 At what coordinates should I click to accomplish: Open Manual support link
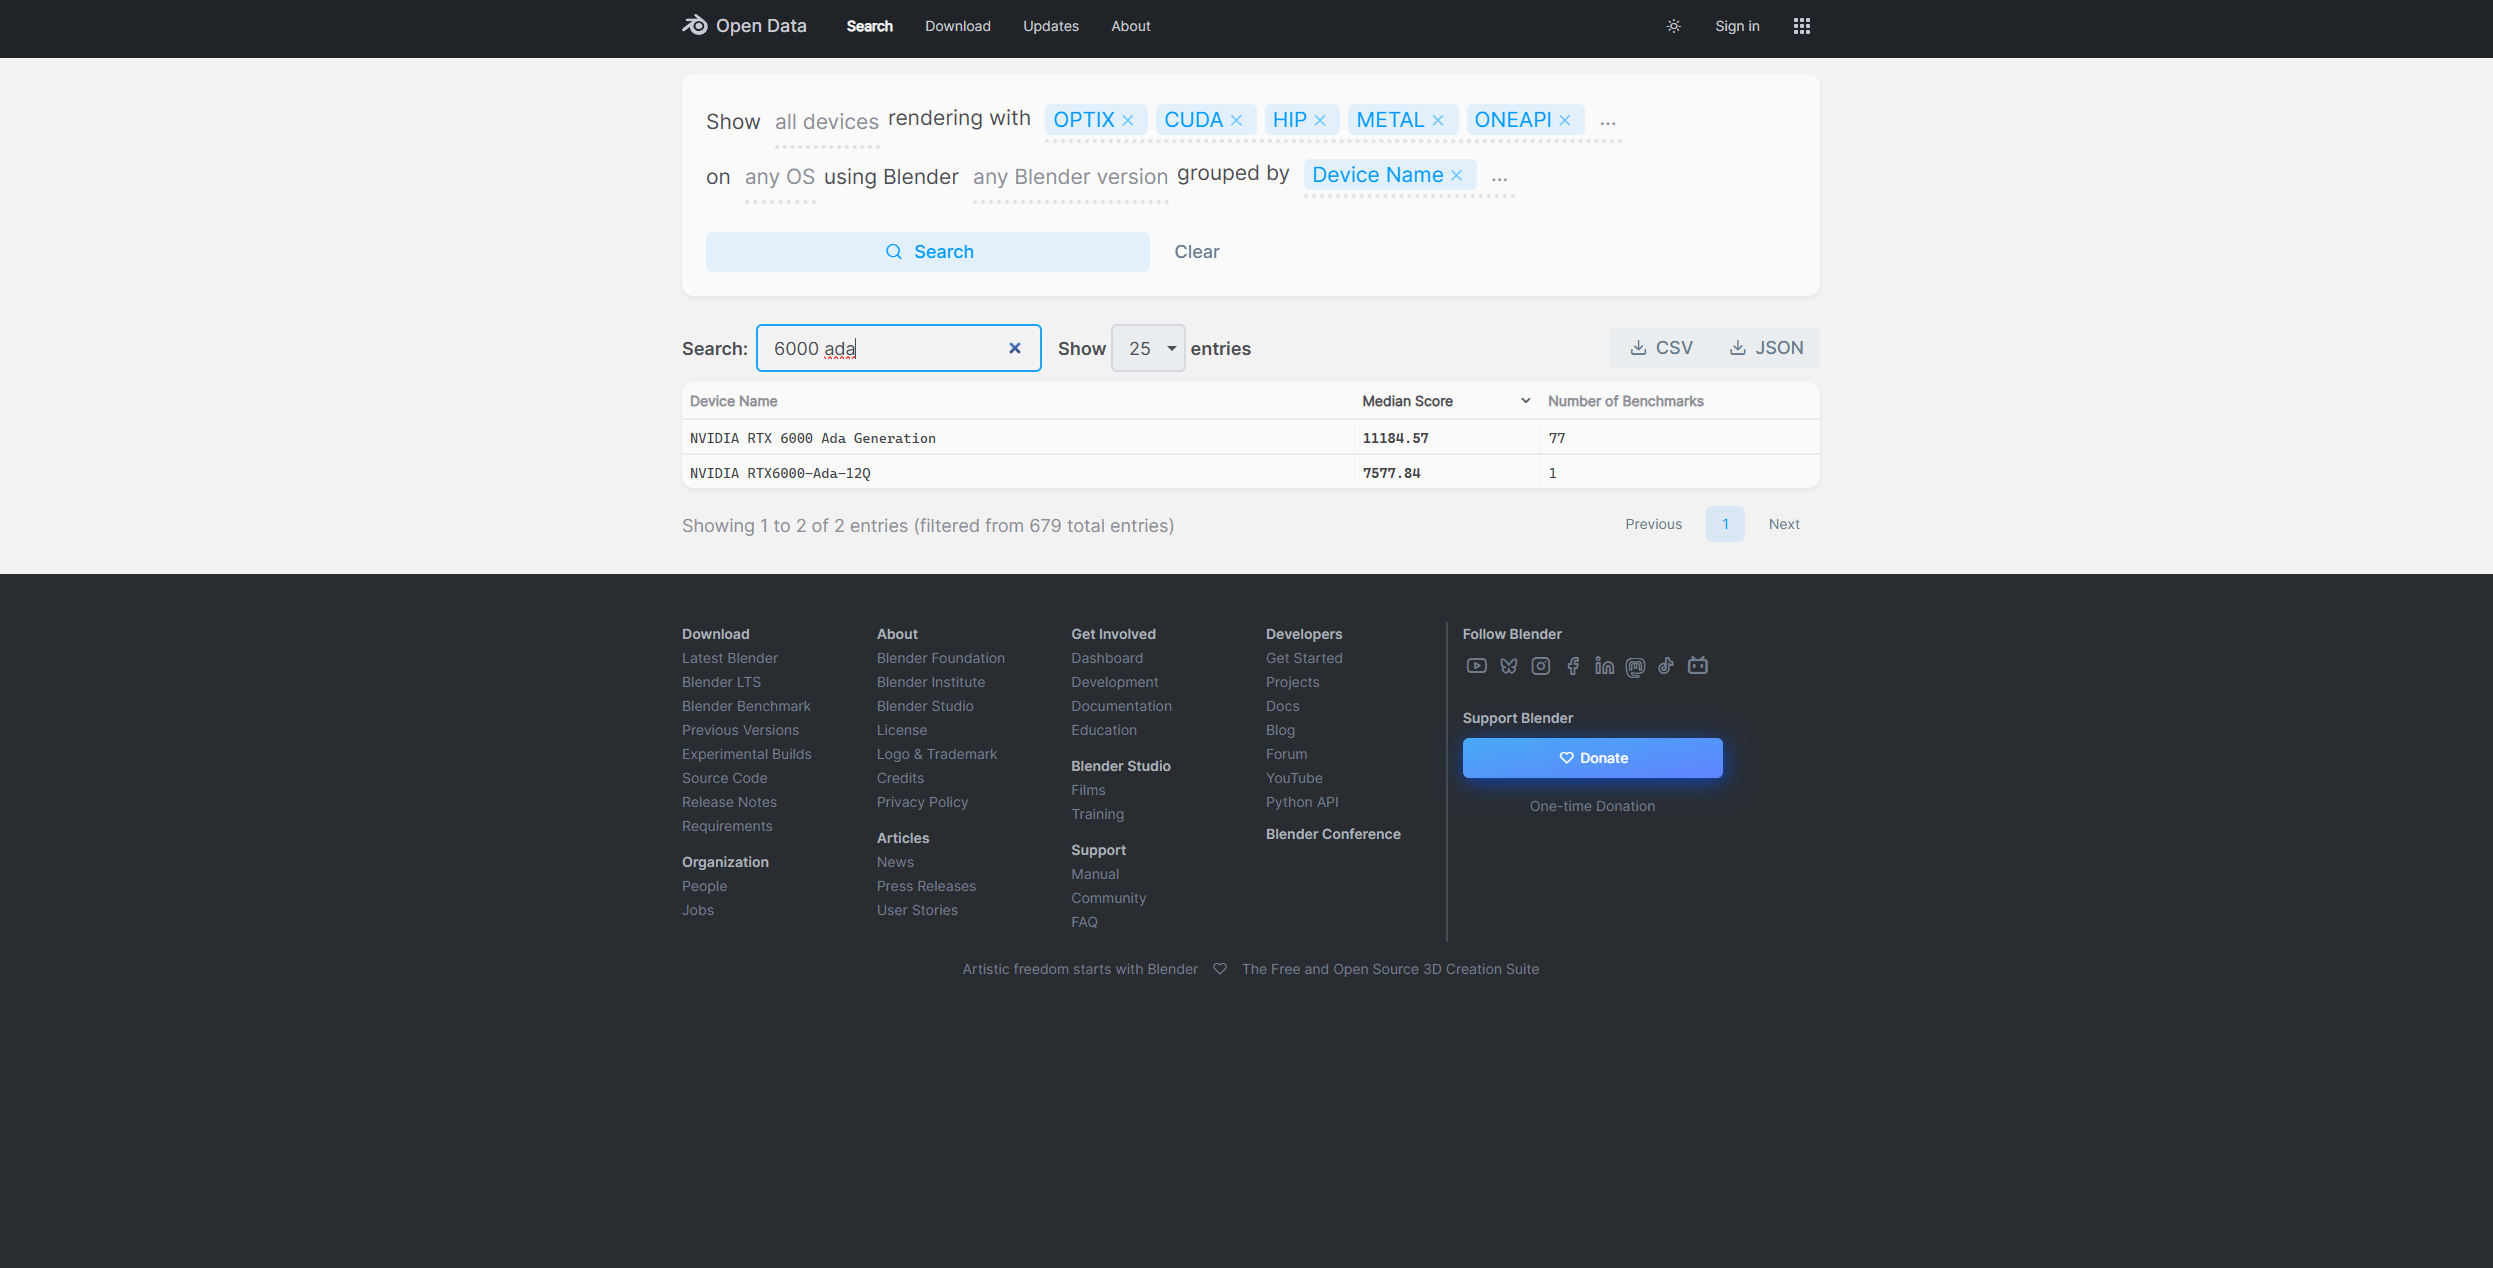pyautogui.click(x=1095, y=874)
